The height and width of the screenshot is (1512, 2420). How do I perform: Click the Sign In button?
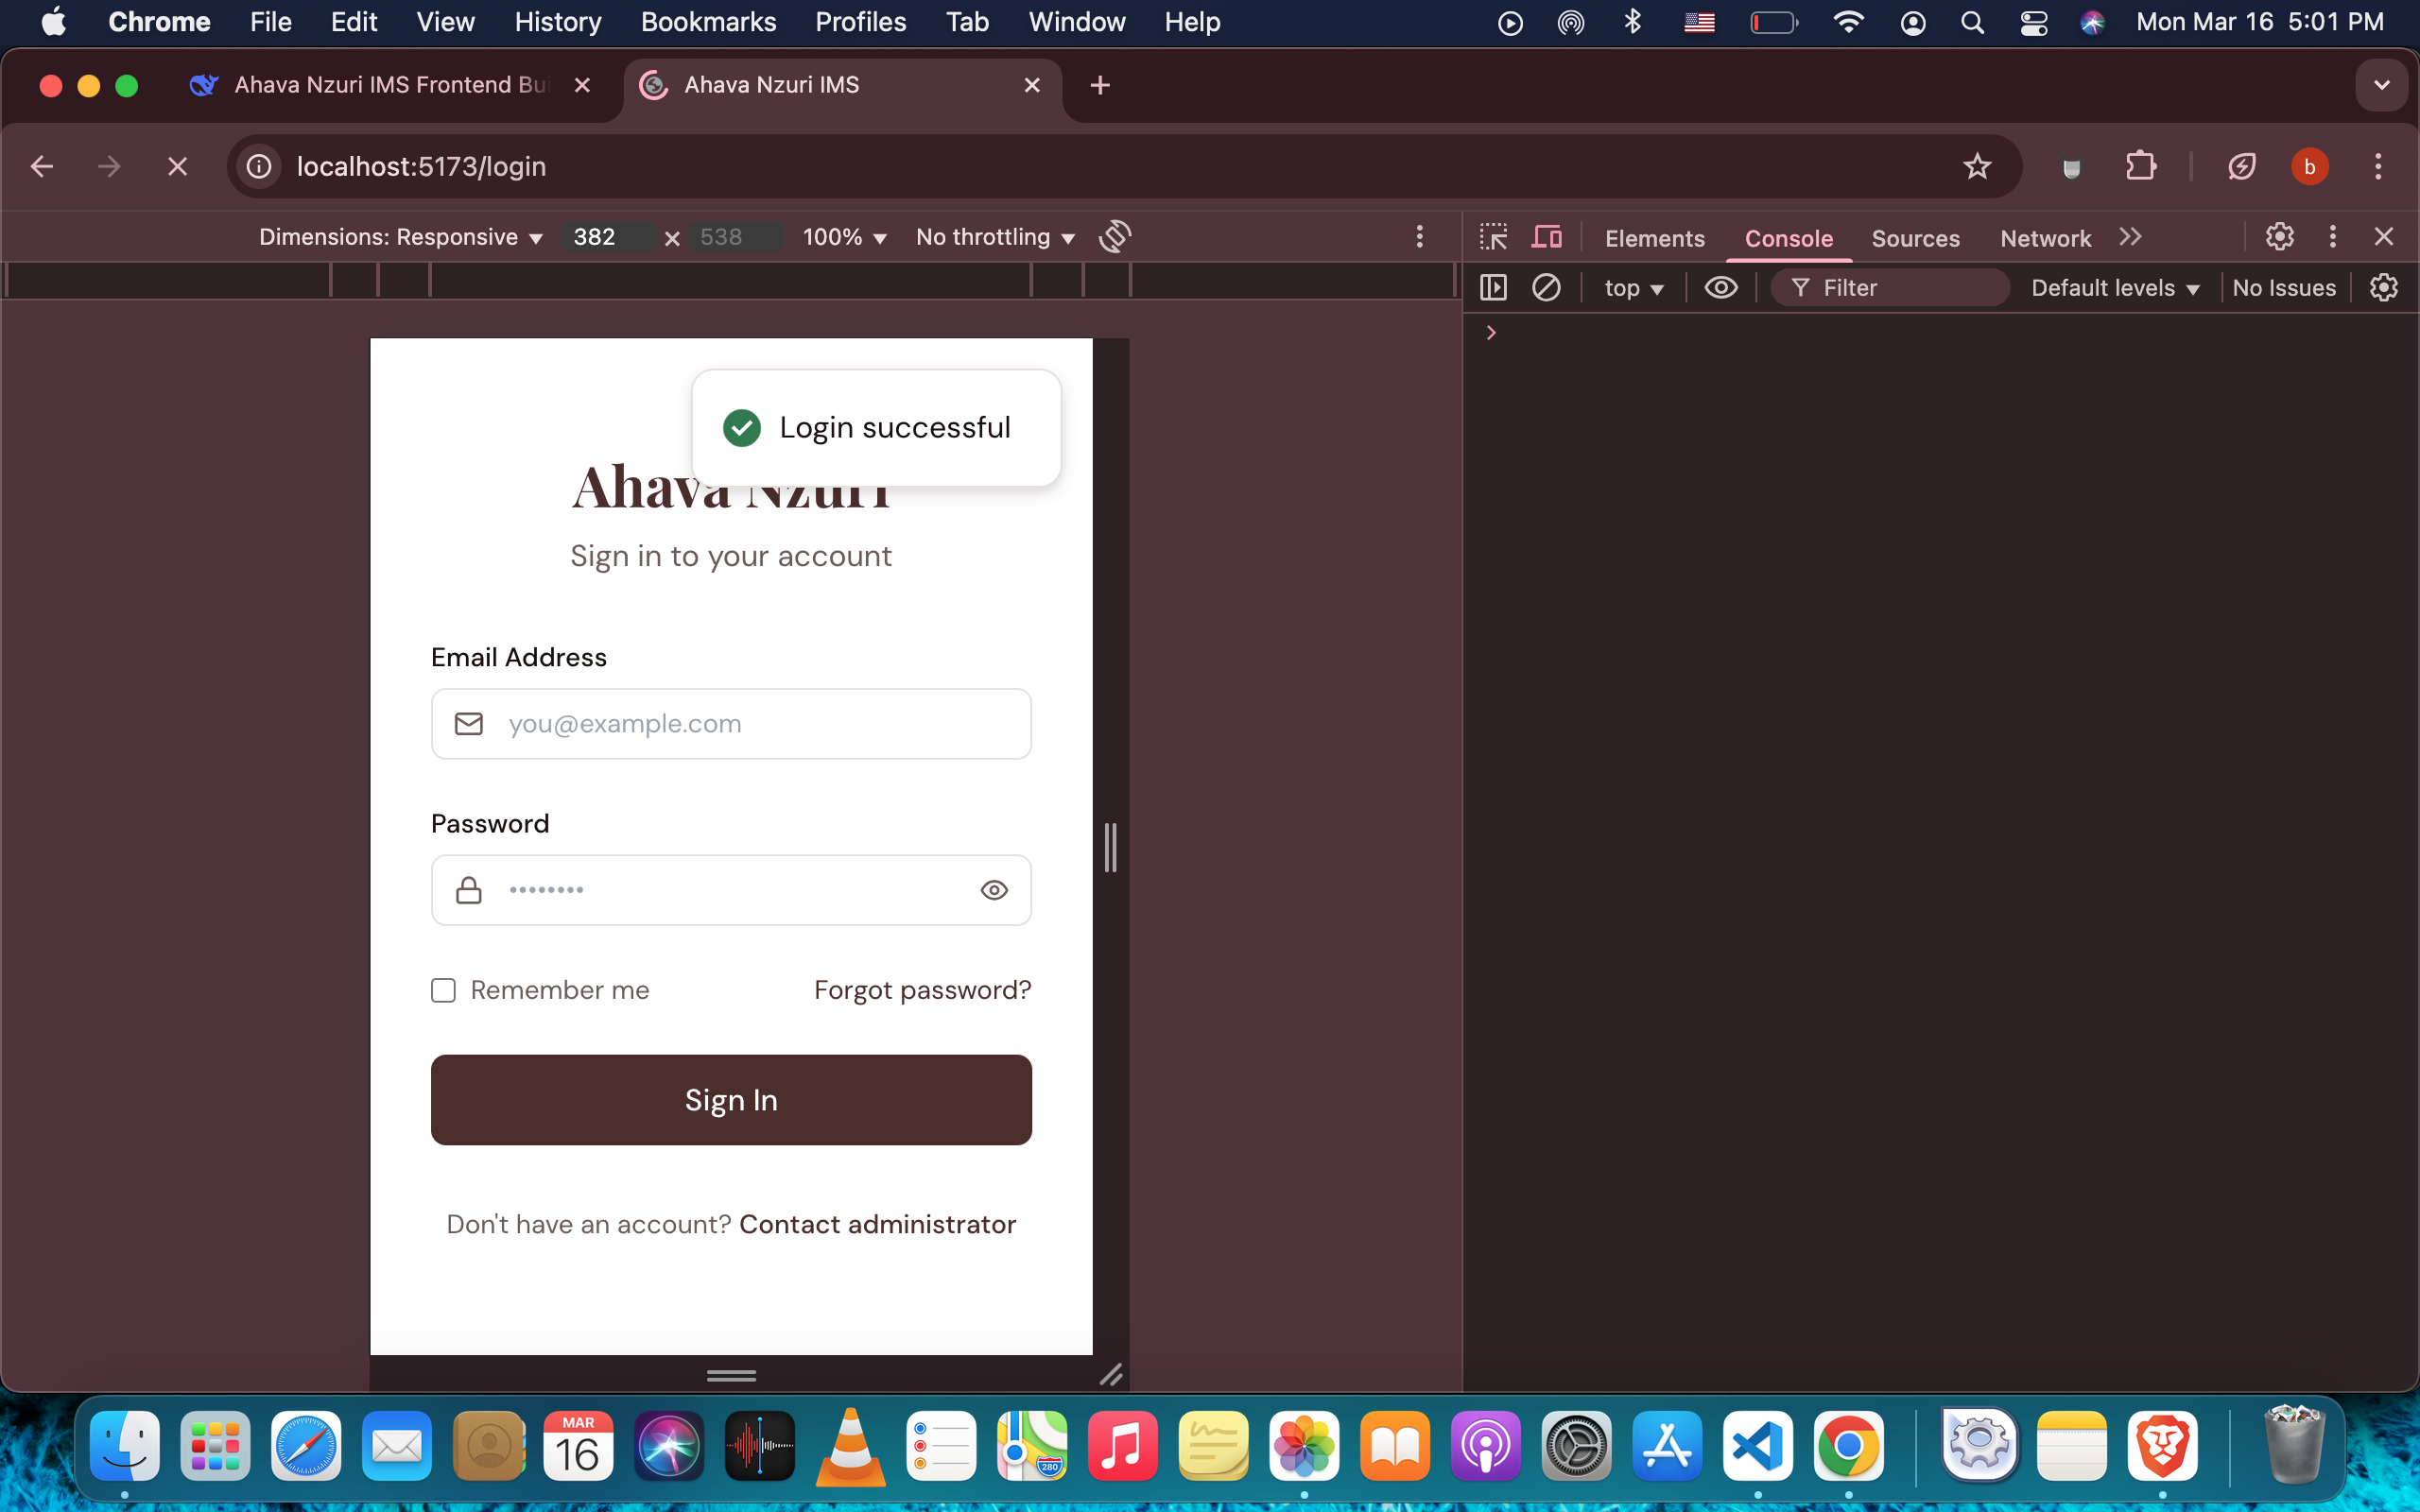(731, 1100)
